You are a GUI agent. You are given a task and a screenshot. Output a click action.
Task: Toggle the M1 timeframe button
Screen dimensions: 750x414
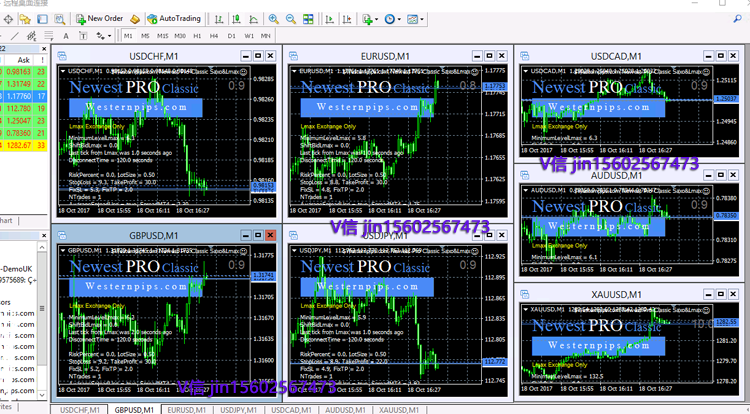(128, 36)
